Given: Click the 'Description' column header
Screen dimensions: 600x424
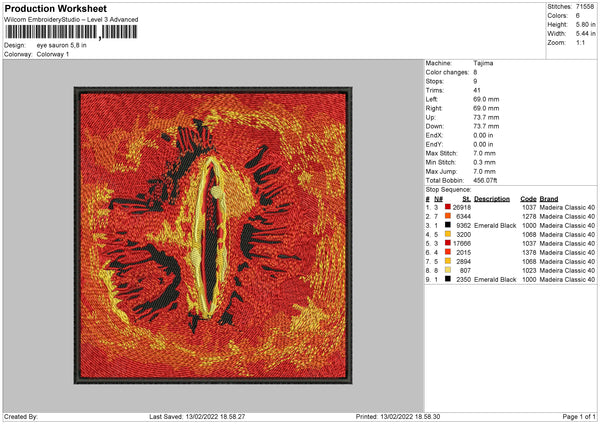Looking at the screenshot, I should coord(492,199).
